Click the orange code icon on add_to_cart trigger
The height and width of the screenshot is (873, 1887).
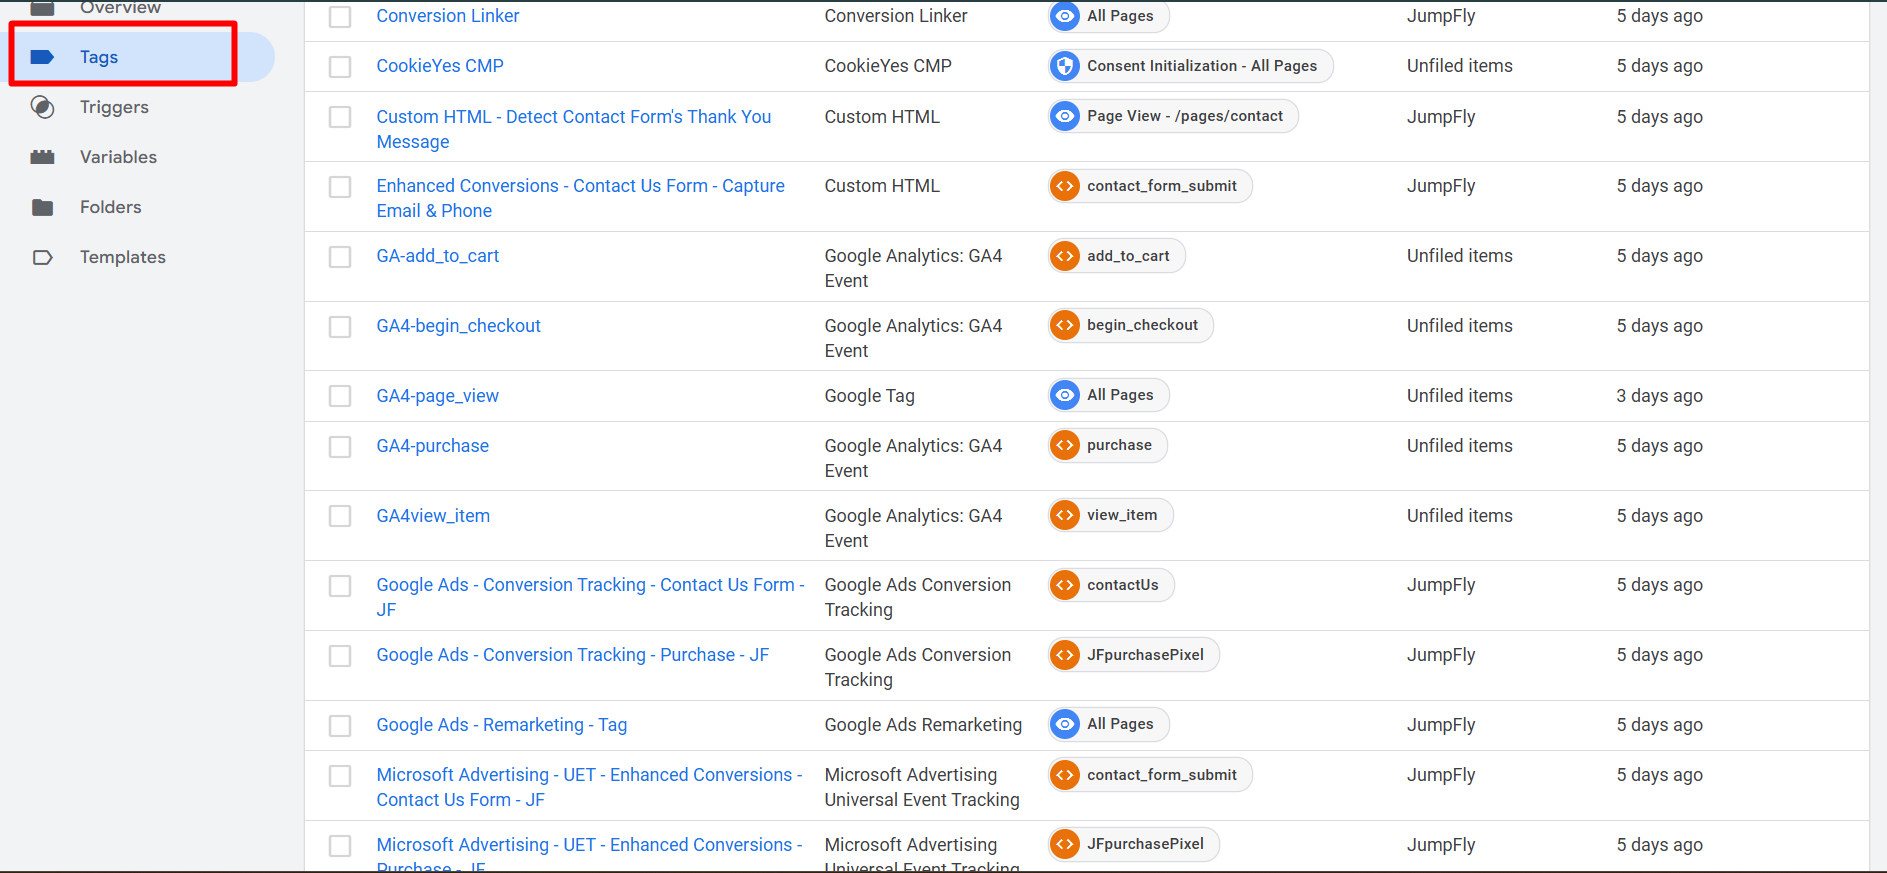[1065, 256]
